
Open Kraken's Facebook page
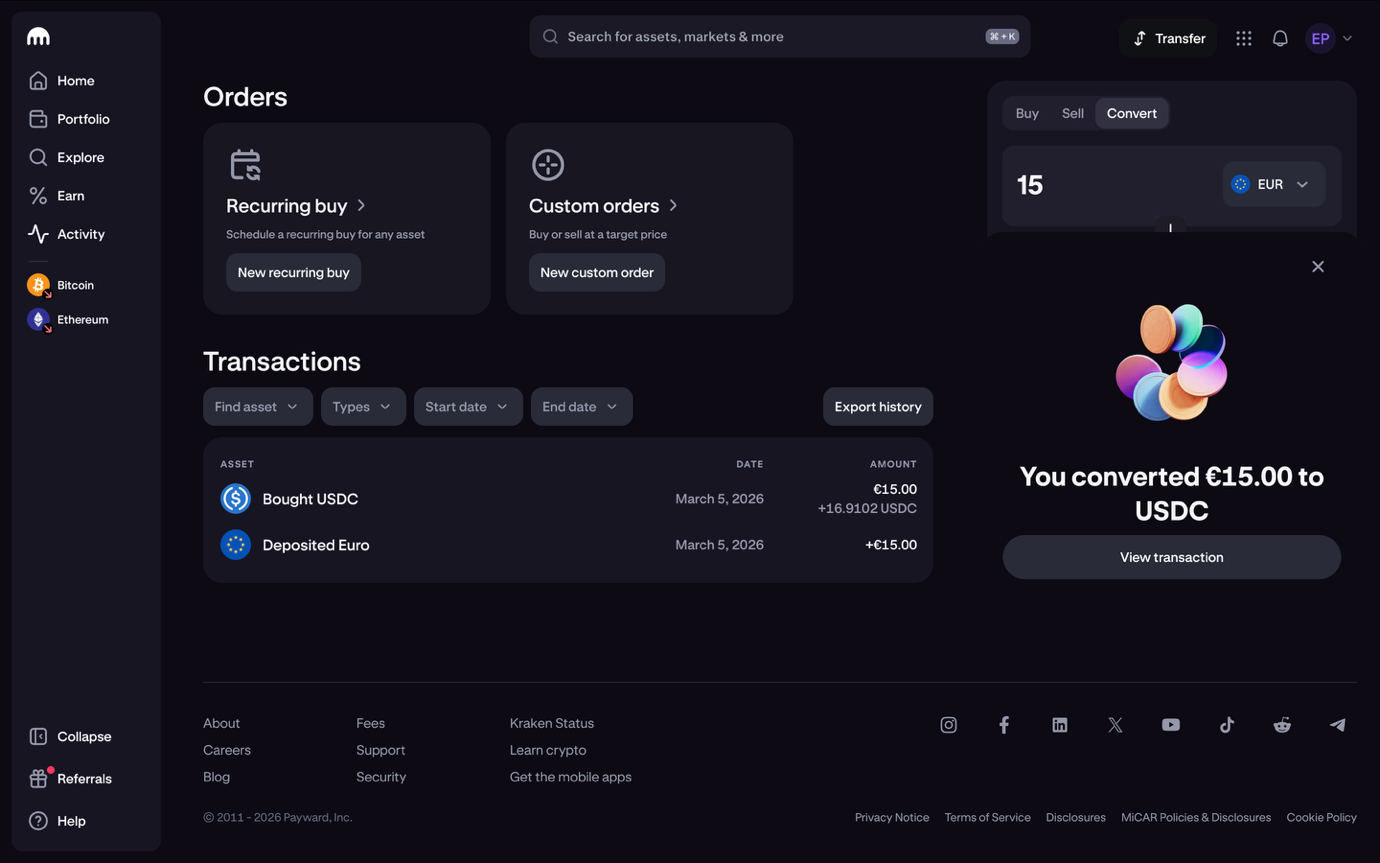(x=1004, y=725)
